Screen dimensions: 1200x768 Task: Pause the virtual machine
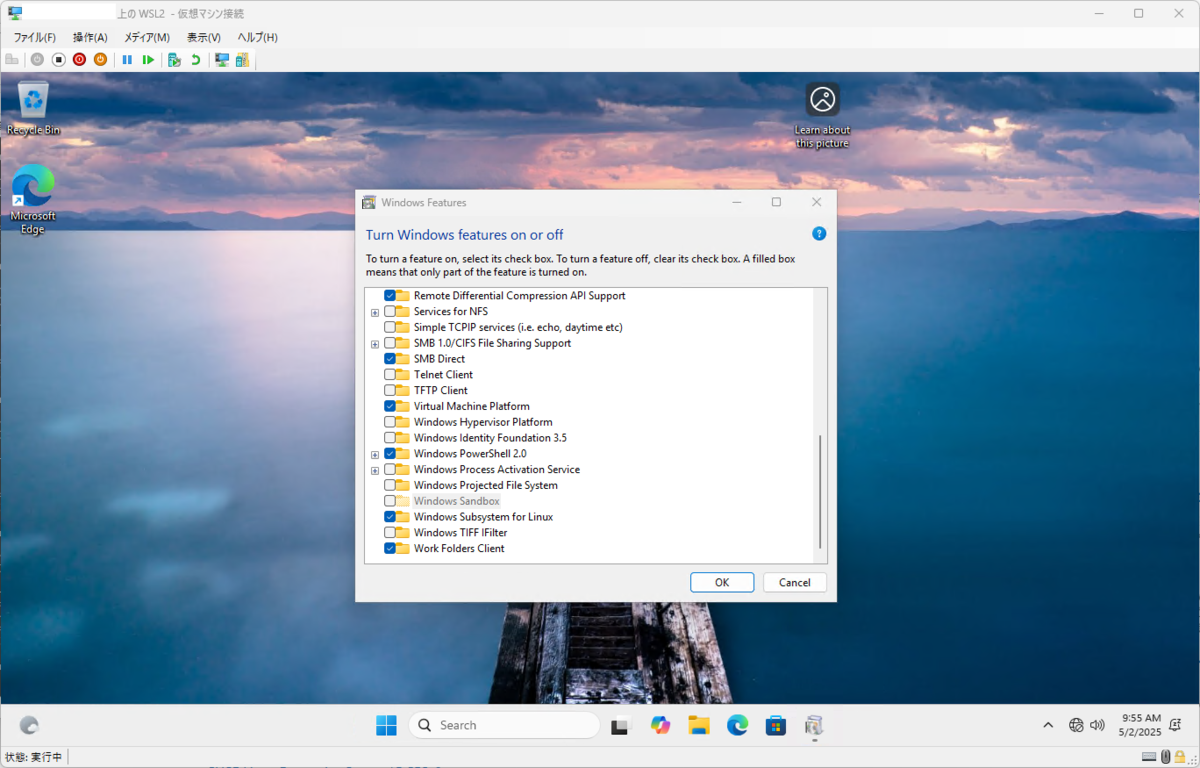pyautogui.click(x=127, y=60)
